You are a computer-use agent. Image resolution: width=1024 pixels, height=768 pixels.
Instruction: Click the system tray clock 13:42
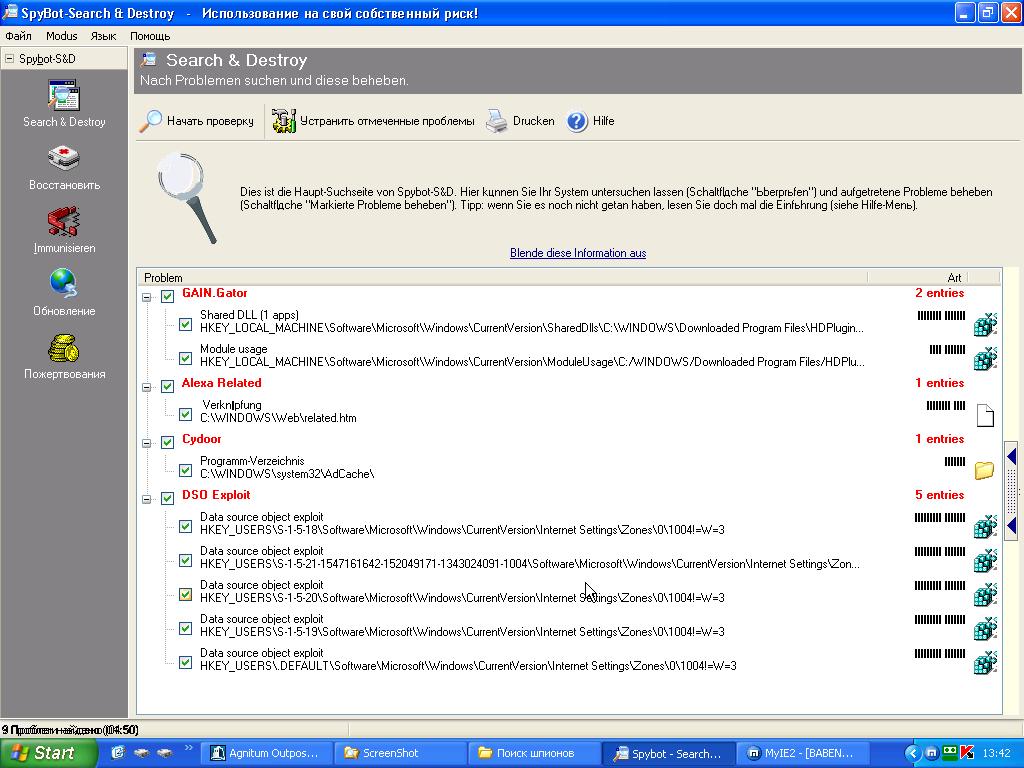click(x=996, y=753)
